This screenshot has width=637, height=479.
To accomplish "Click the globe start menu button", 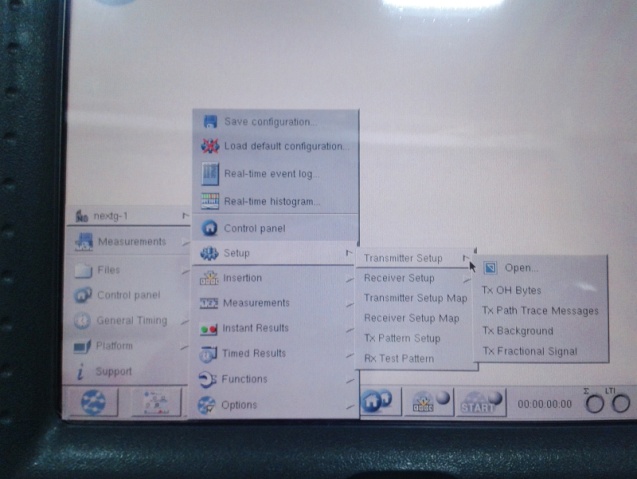I will (93, 402).
